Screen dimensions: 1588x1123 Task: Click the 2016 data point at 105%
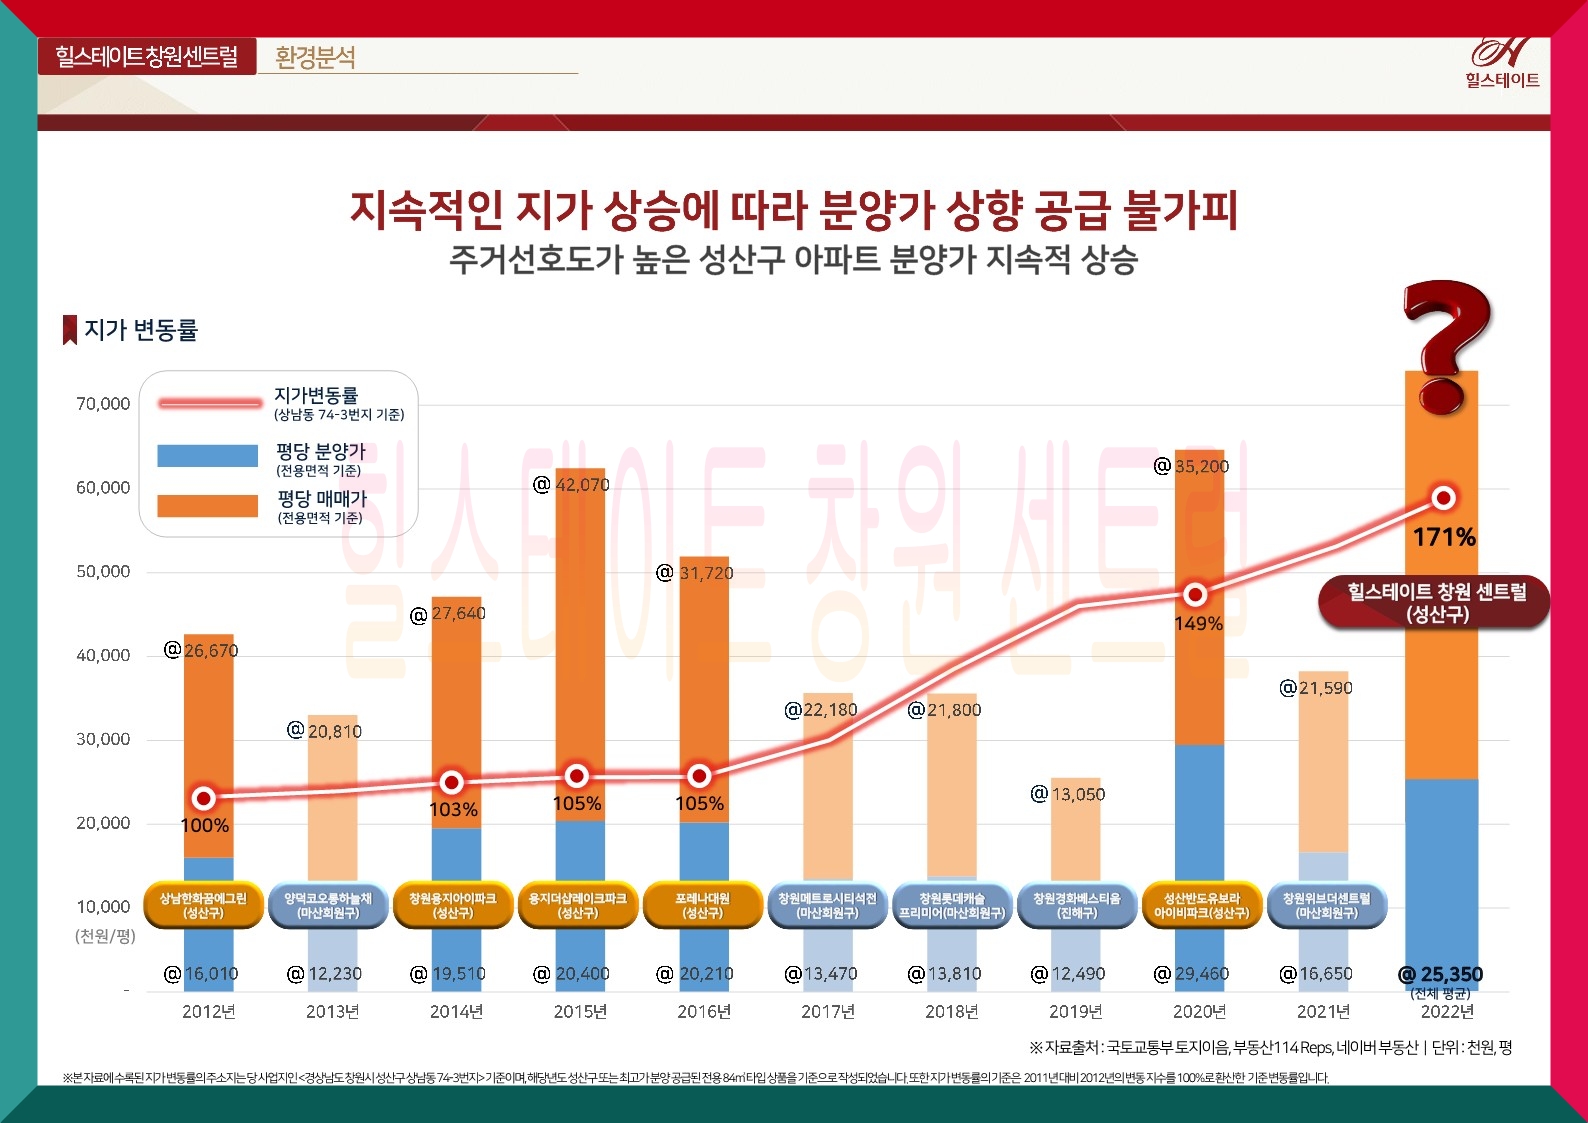(699, 776)
